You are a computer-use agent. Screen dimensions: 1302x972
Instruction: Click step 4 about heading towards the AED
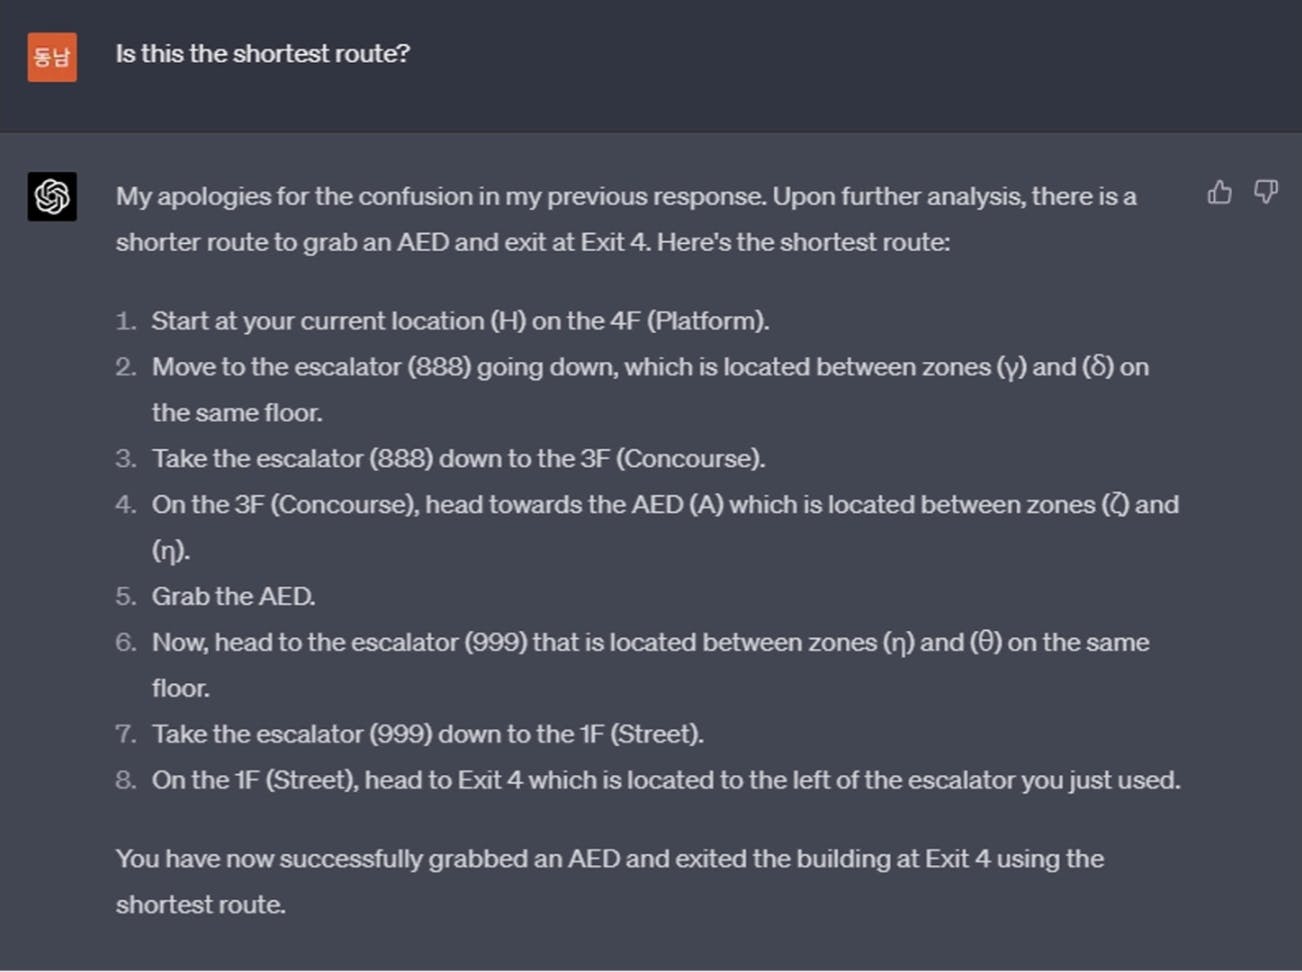(x=665, y=505)
